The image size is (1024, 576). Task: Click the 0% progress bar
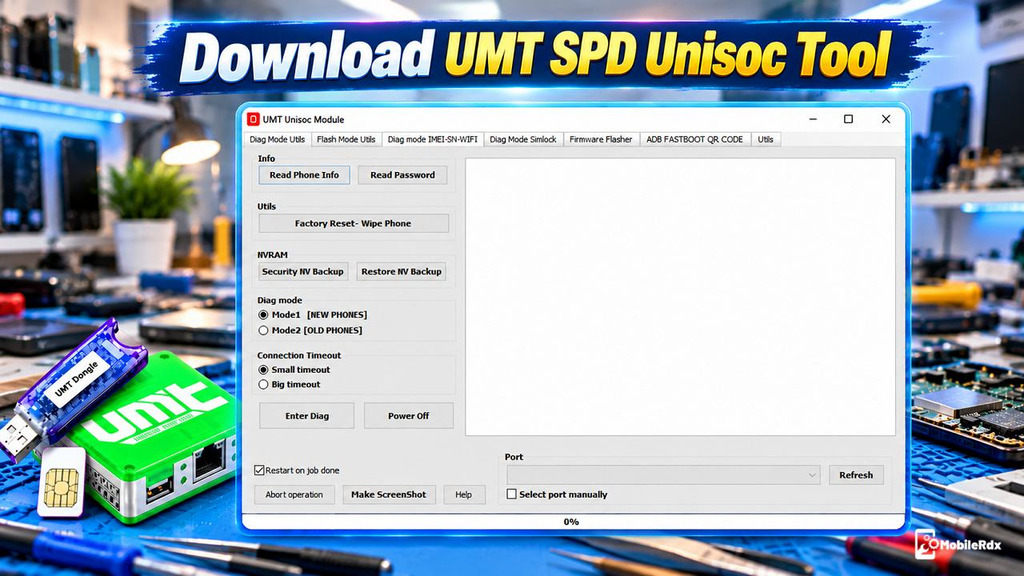pyautogui.click(x=571, y=522)
